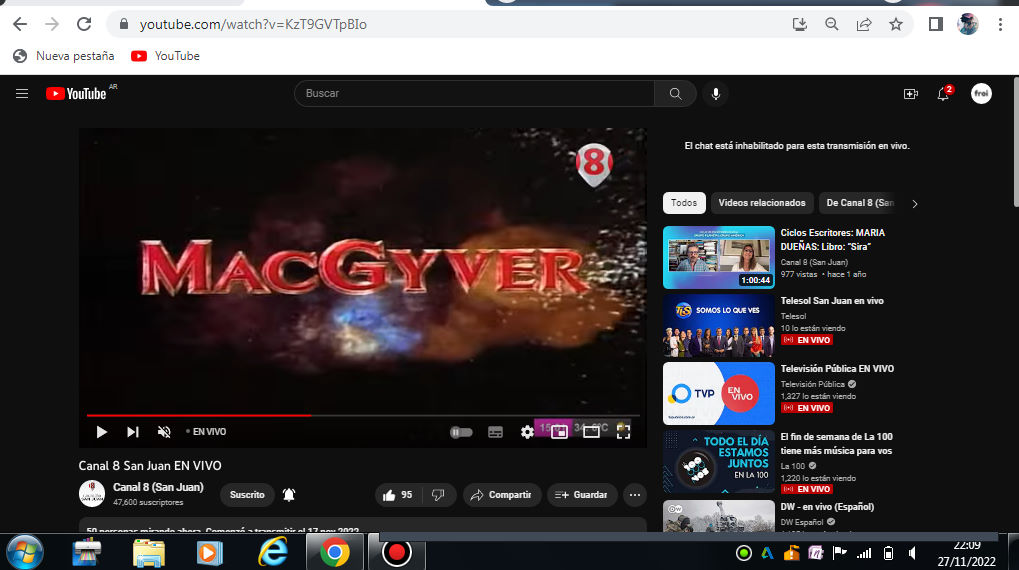Open Ciclos Escritores video thumbnail
1019x570 pixels.
[718, 257]
